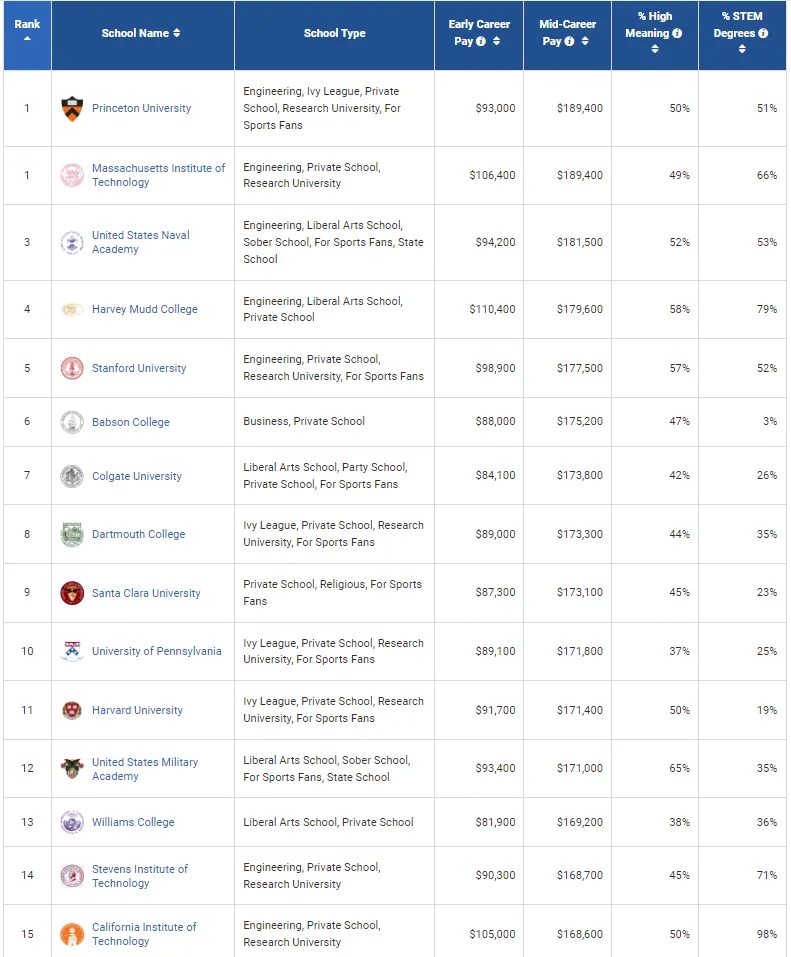Open Babson College school page
791x957 pixels.
[x=131, y=422]
